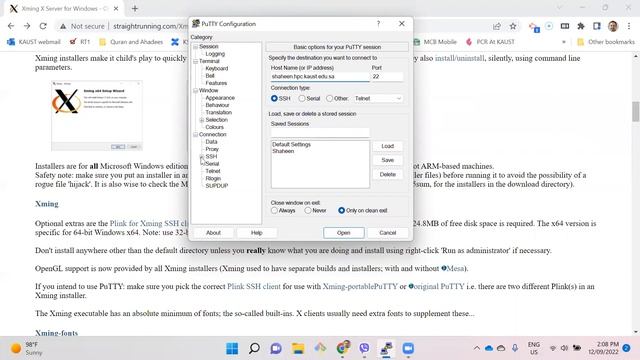The width and height of the screenshot is (640, 360).
Task: Select the SSH connection type radio
Action: point(274,98)
